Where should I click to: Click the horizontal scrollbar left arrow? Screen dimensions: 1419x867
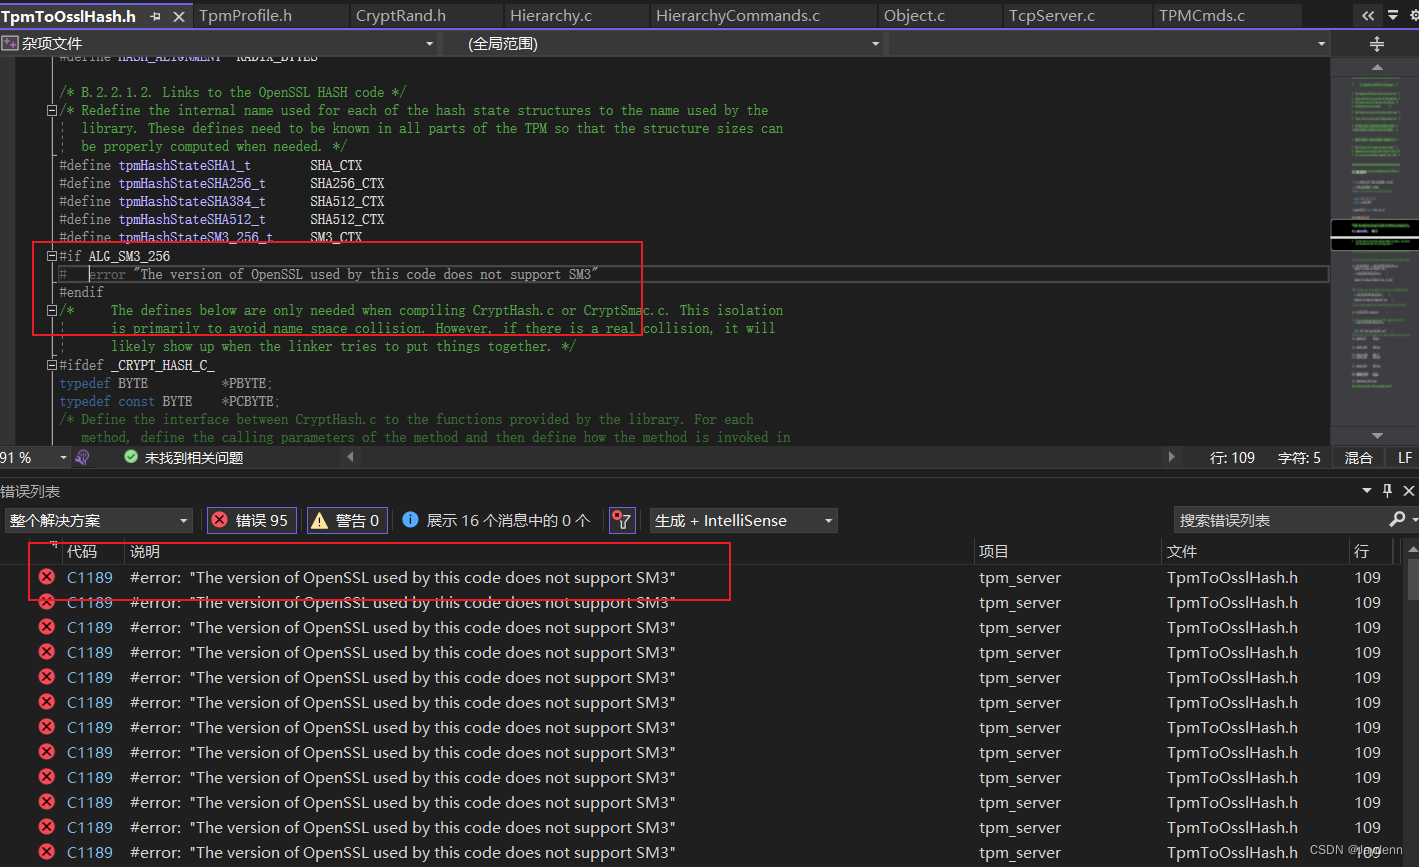click(350, 457)
